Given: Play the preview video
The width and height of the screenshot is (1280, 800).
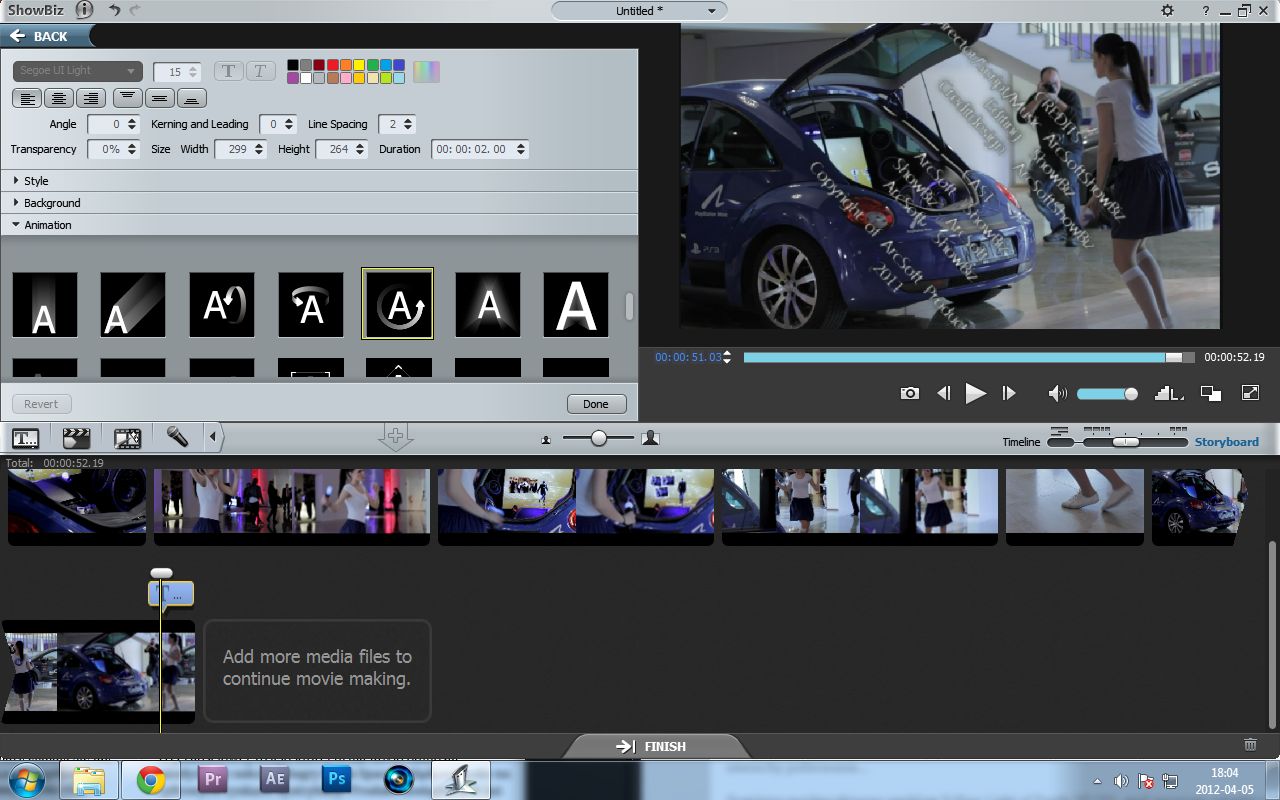Looking at the screenshot, I should point(975,393).
